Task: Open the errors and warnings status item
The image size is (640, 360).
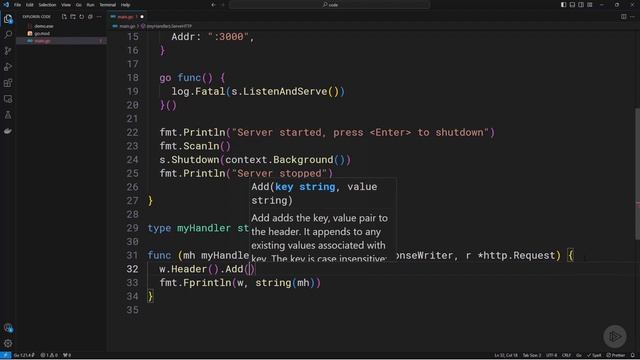Action: tap(49, 356)
